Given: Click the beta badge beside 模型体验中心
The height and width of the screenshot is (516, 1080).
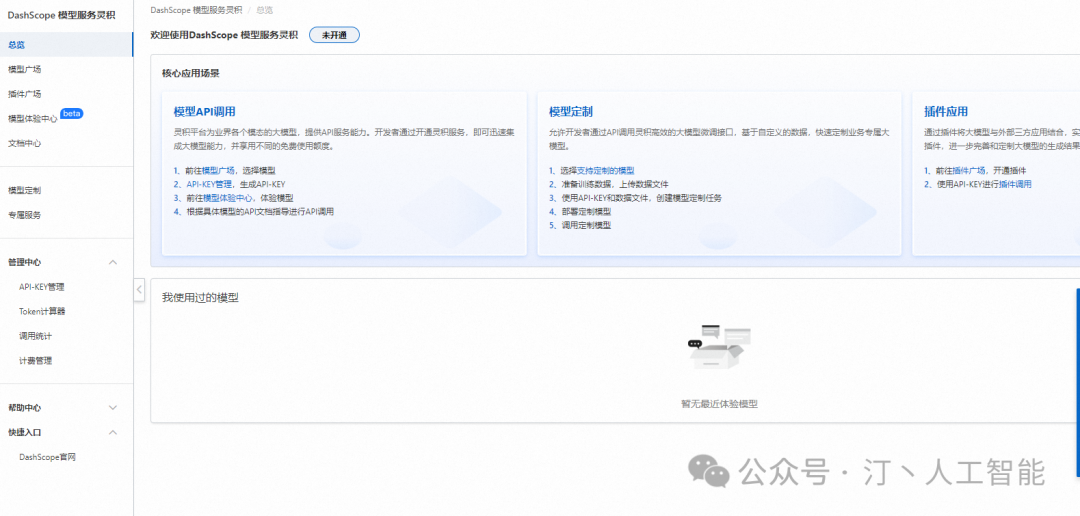Looking at the screenshot, I should point(72,114).
